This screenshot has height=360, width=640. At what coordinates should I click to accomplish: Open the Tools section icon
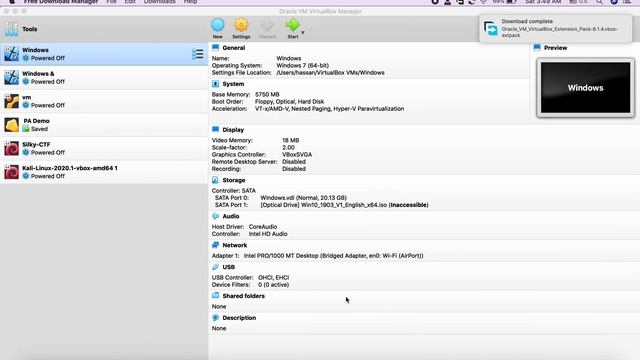tap(11, 29)
